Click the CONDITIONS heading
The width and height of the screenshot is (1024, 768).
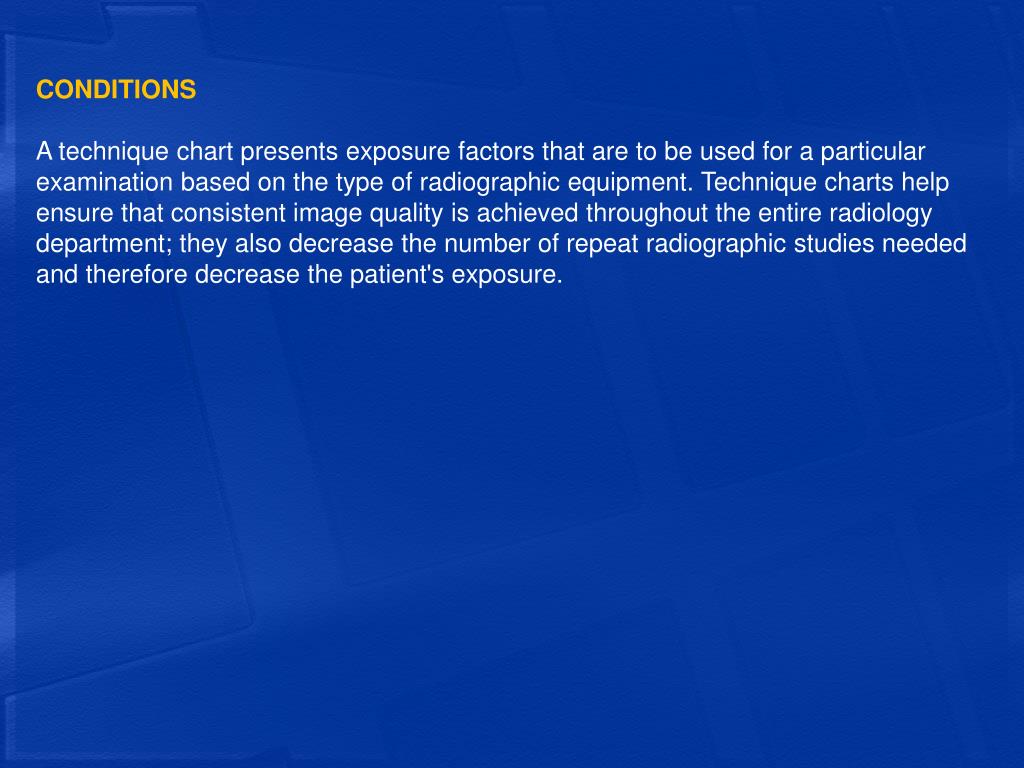(x=116, y=89)
